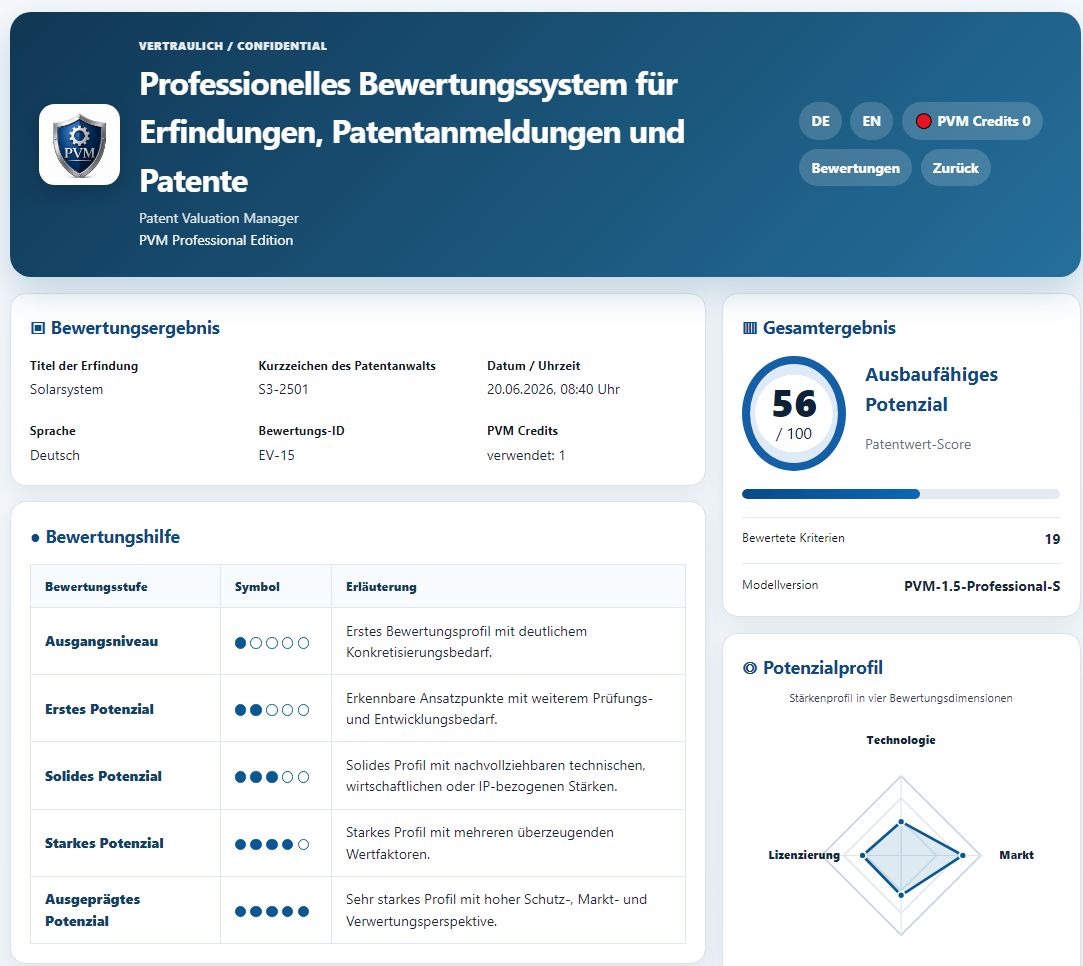Switch language to DE
This screenshot has width=1083, height=966.
[820, 121]
